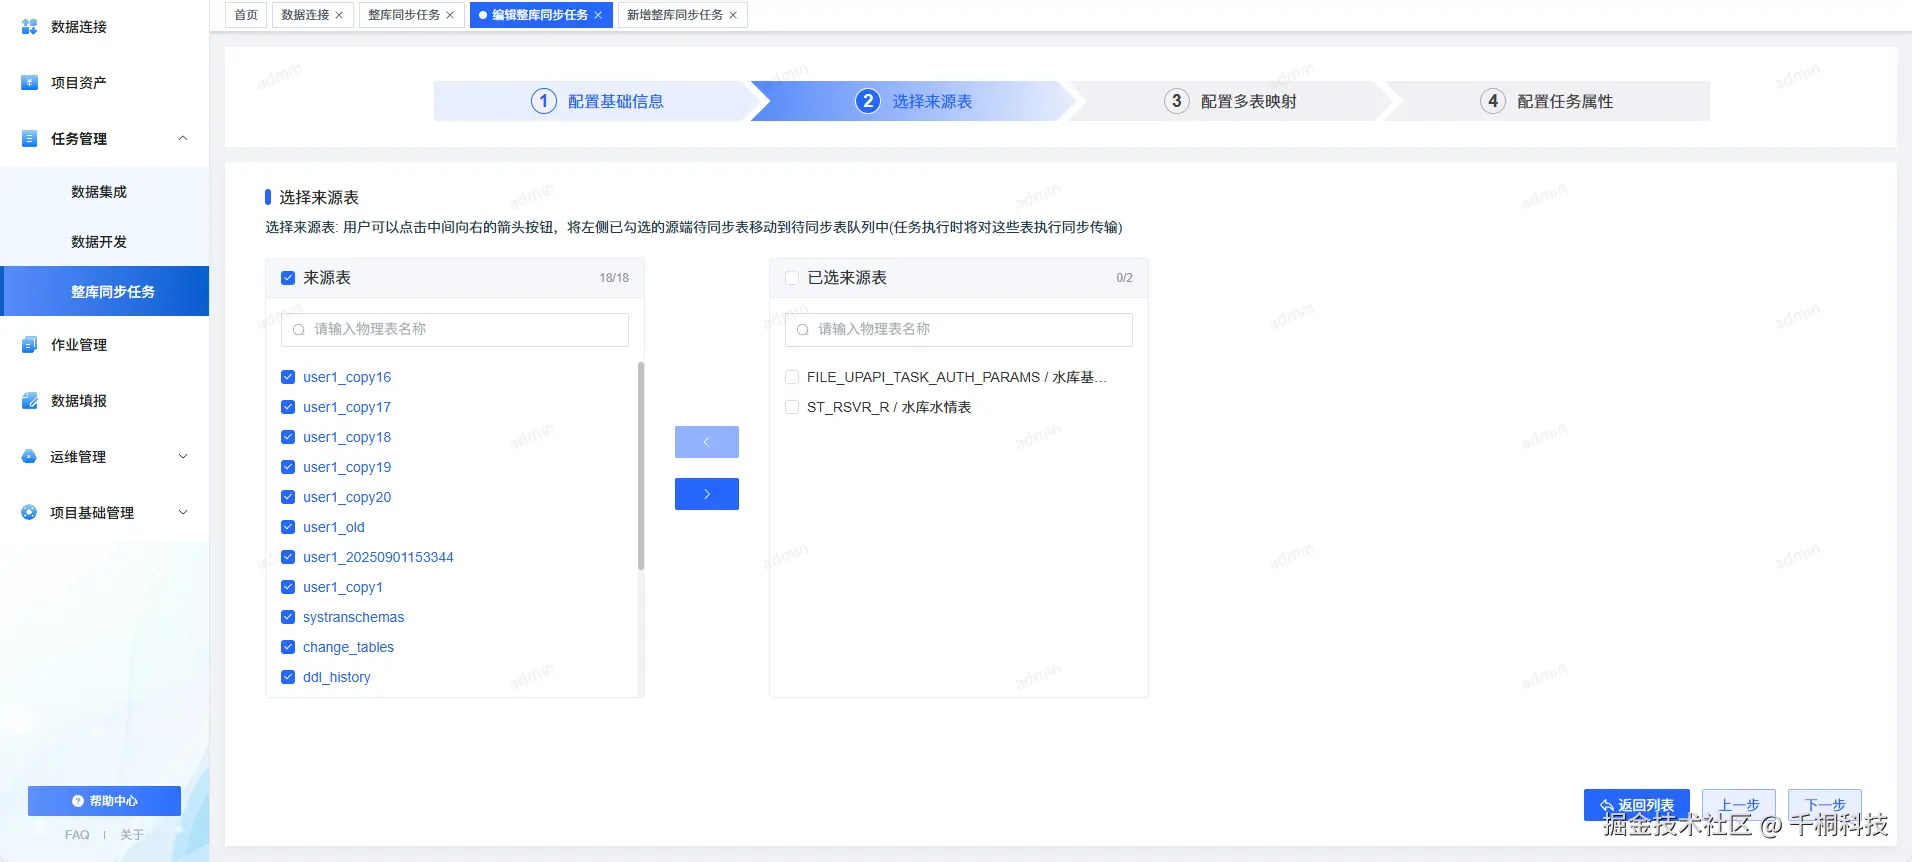Open the 关于 link
This screenshot has height=862, width=1912.
coord(132,835)
